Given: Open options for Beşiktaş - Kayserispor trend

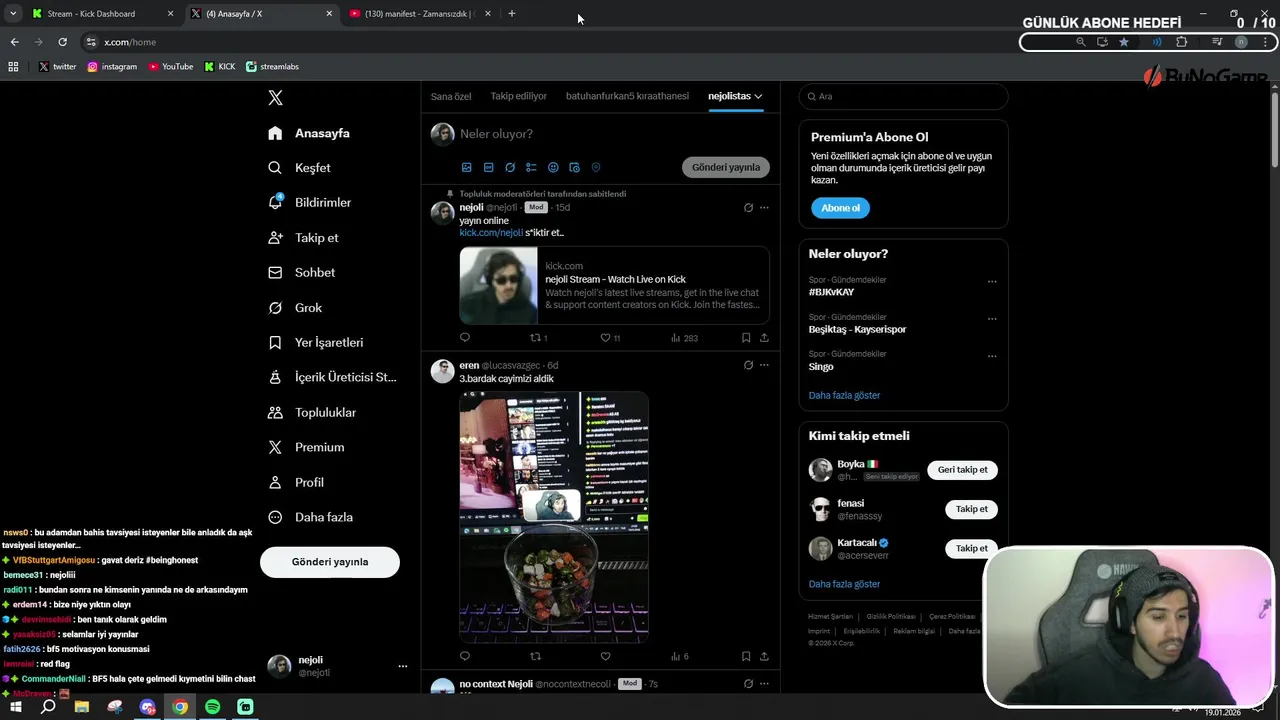Looking at the screenshot, I should pyautogui.click(x=992, y=319).
